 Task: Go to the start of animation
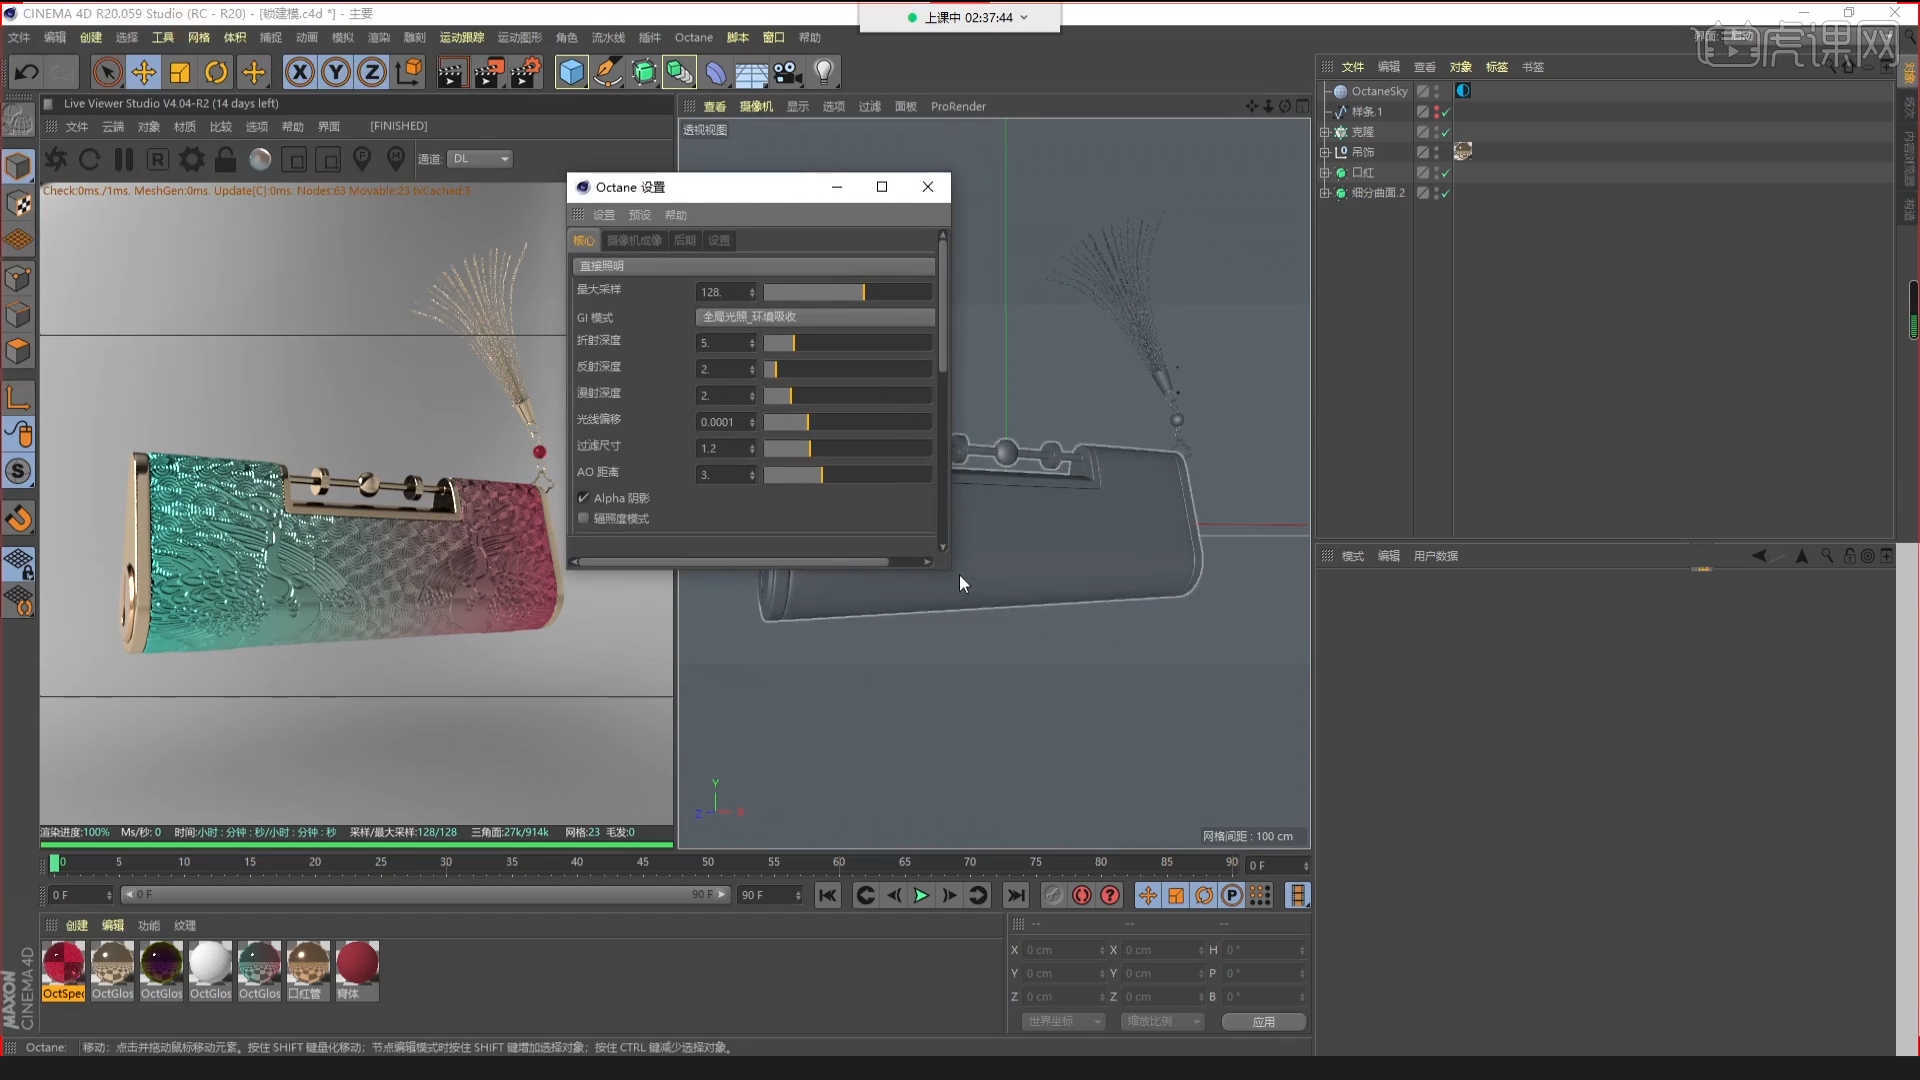coord(827,895)
